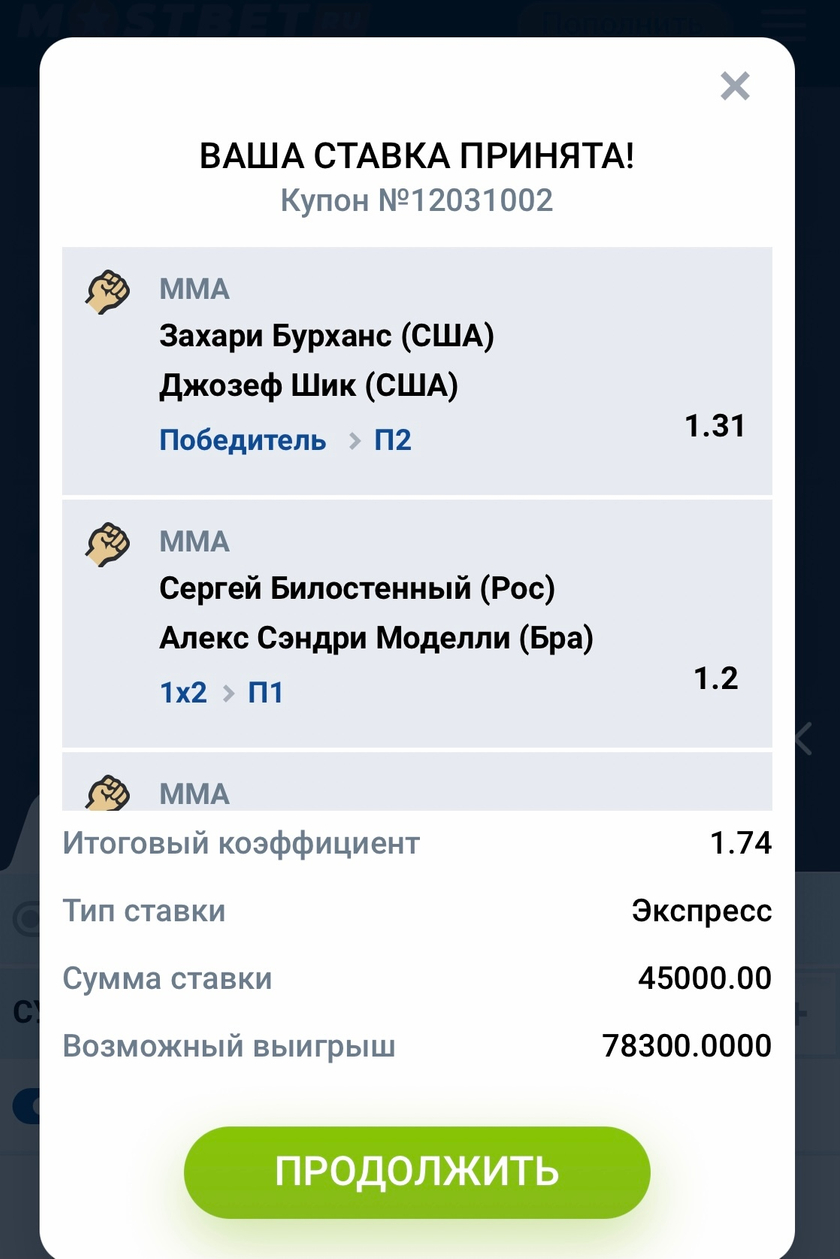Tap the partially hidden third MMA fist icon
The height and width of the screenshot is (1259, 840).
click(108, 794)
